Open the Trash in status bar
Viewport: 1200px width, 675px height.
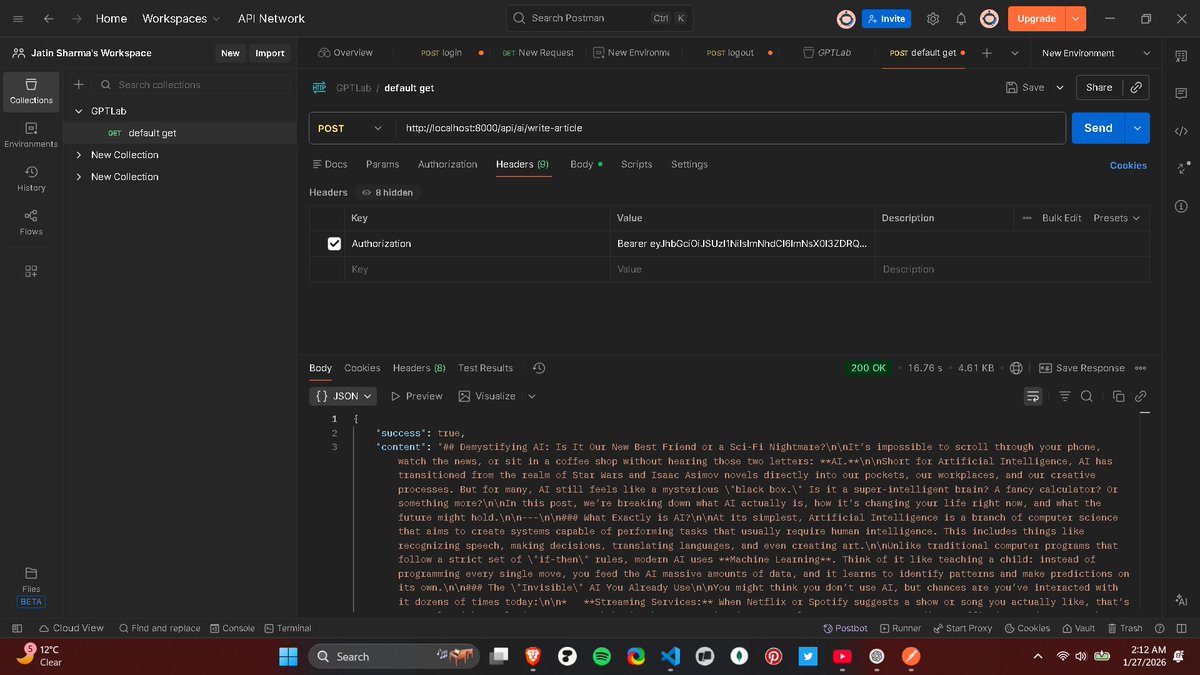click(x=1125, y=628)
